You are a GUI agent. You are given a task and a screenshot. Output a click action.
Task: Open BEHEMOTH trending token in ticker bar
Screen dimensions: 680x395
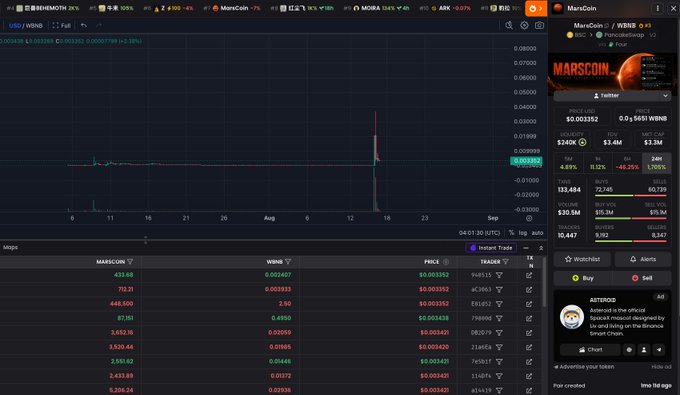tap(43, 8)
